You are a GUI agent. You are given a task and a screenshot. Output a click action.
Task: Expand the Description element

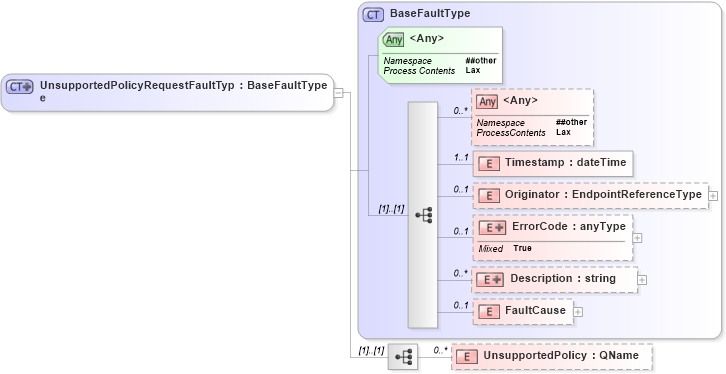click(x=642, y=280)
